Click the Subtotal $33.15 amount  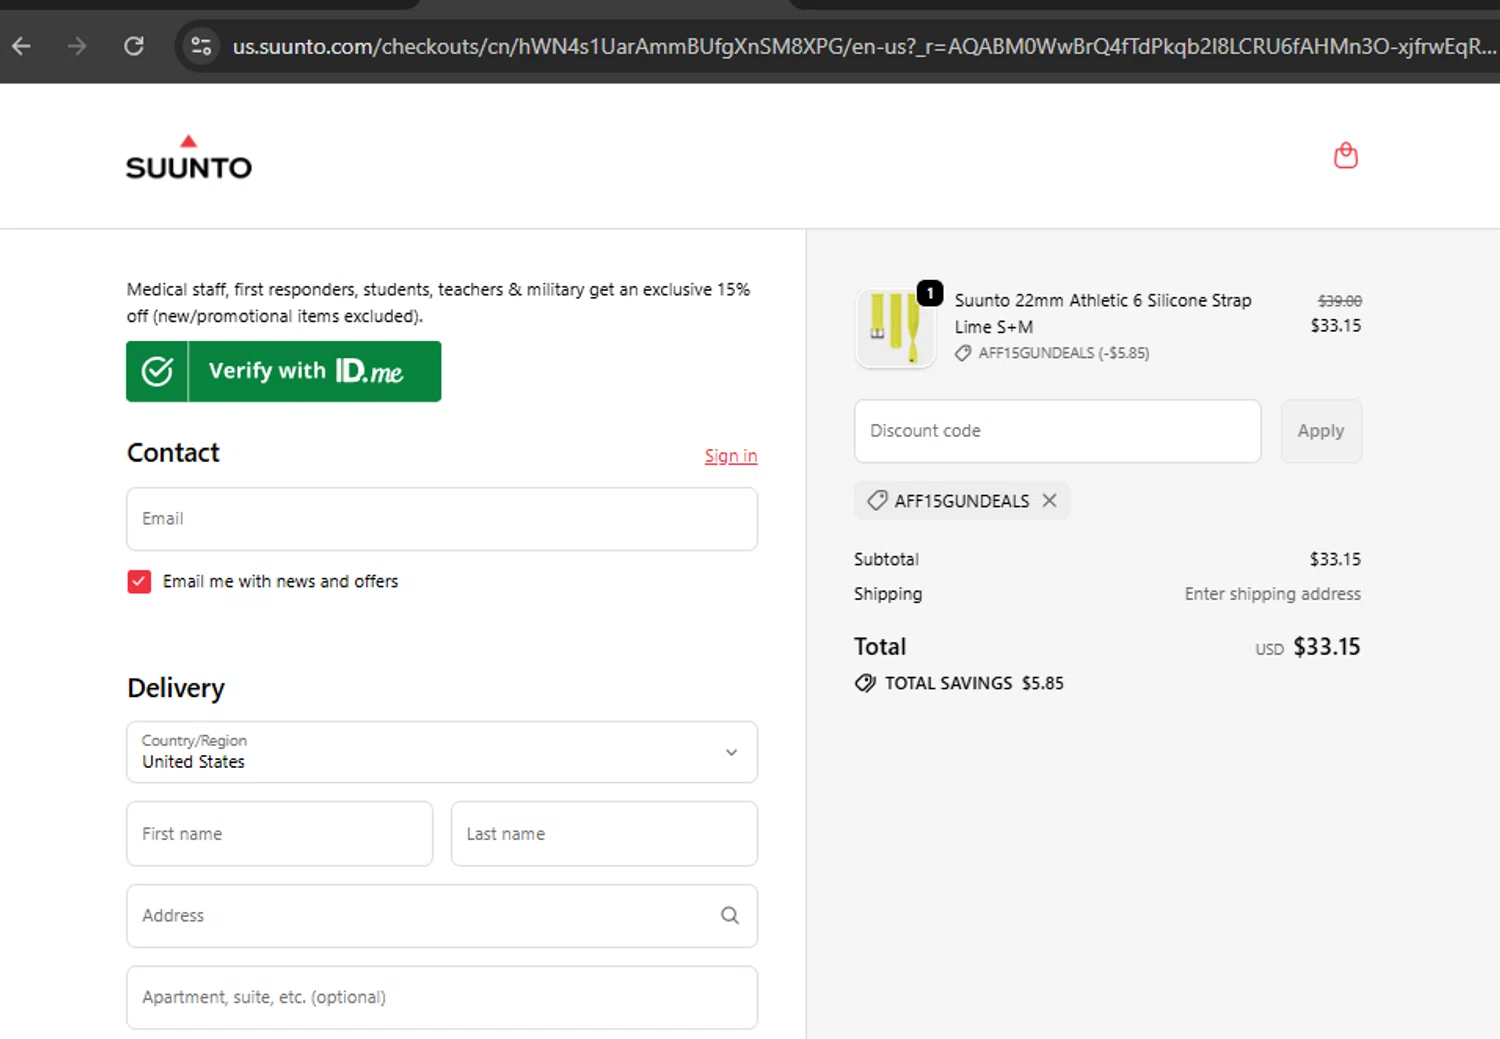click(x=1335, y=559)
